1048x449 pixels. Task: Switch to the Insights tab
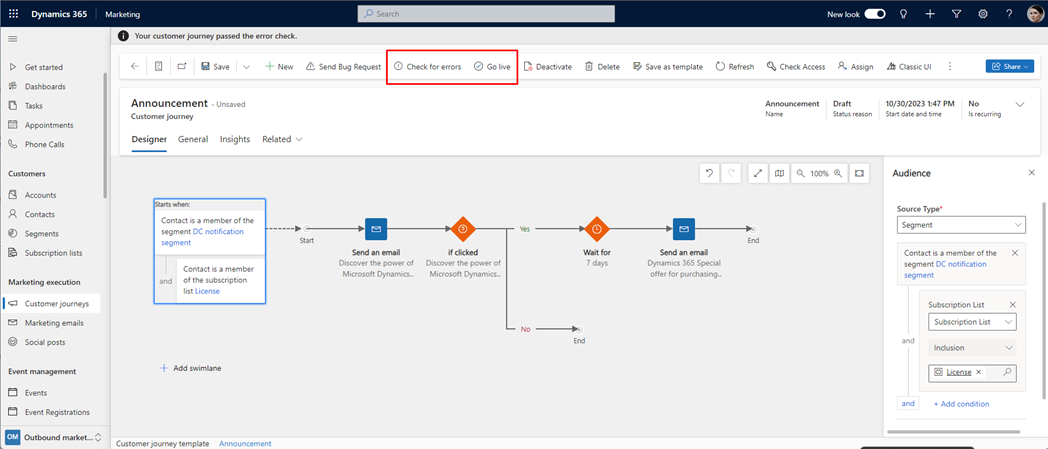click(x=235, y=139)
